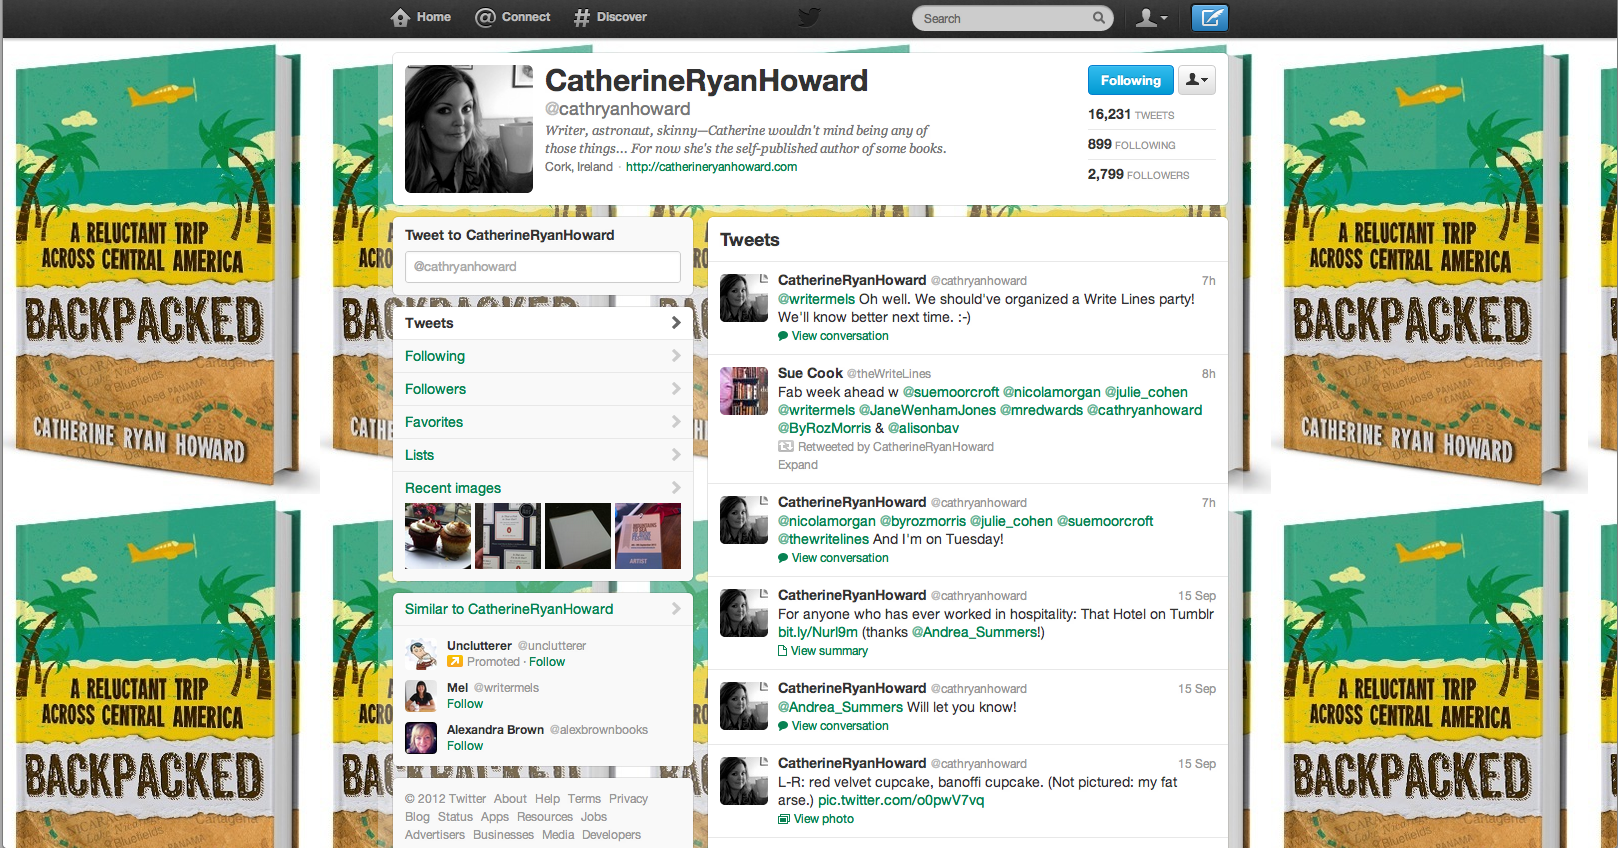View the 899 following count
This screenshot has width=1618, height=848.
[1132, 145]
